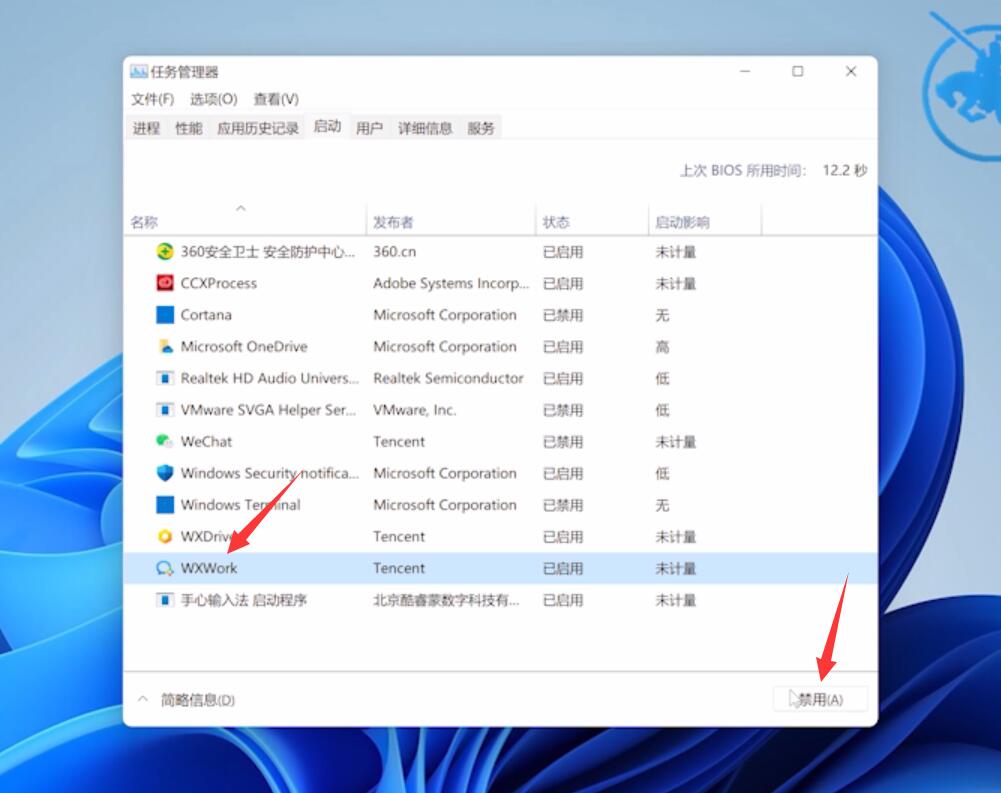The width and height of the screenshot is (1001, 793).
Task: Switch to the 性能 tab
Action: (188, 128)
